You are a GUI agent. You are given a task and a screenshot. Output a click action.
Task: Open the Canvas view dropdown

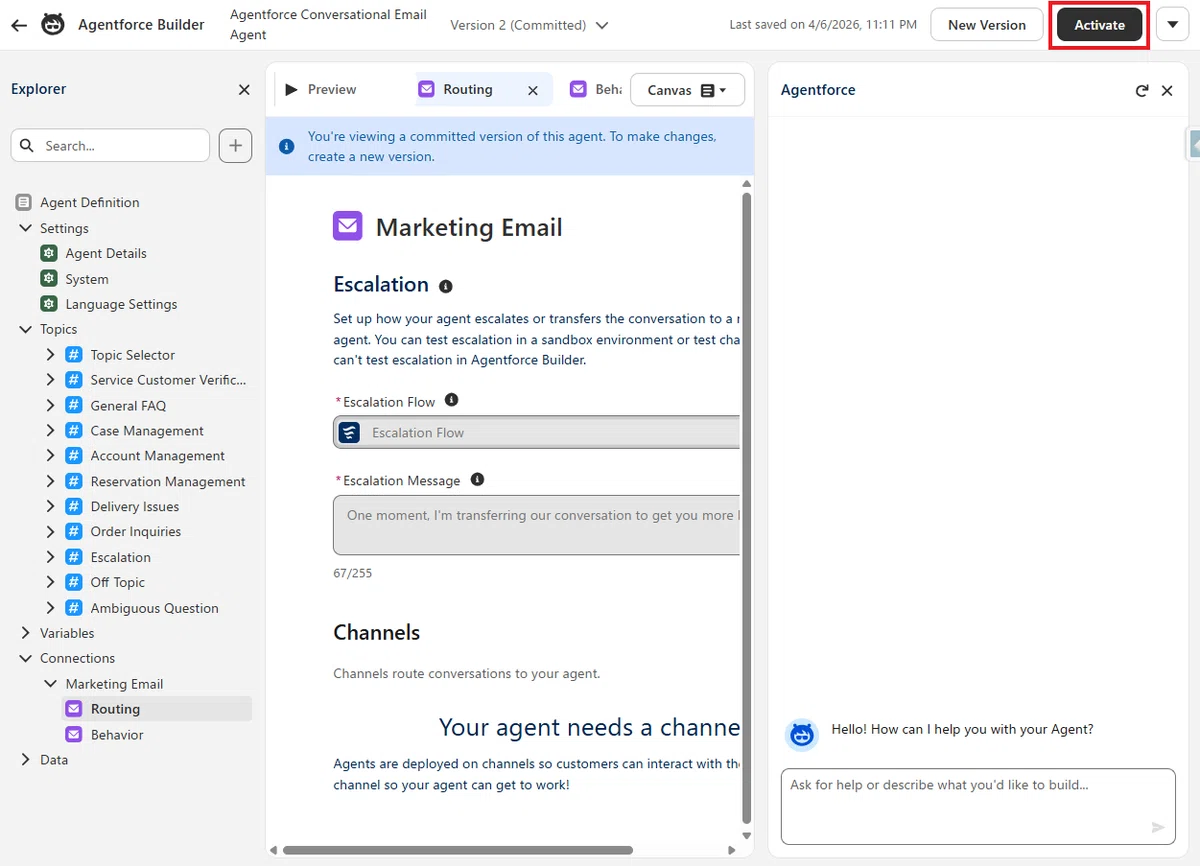(687, 90)
